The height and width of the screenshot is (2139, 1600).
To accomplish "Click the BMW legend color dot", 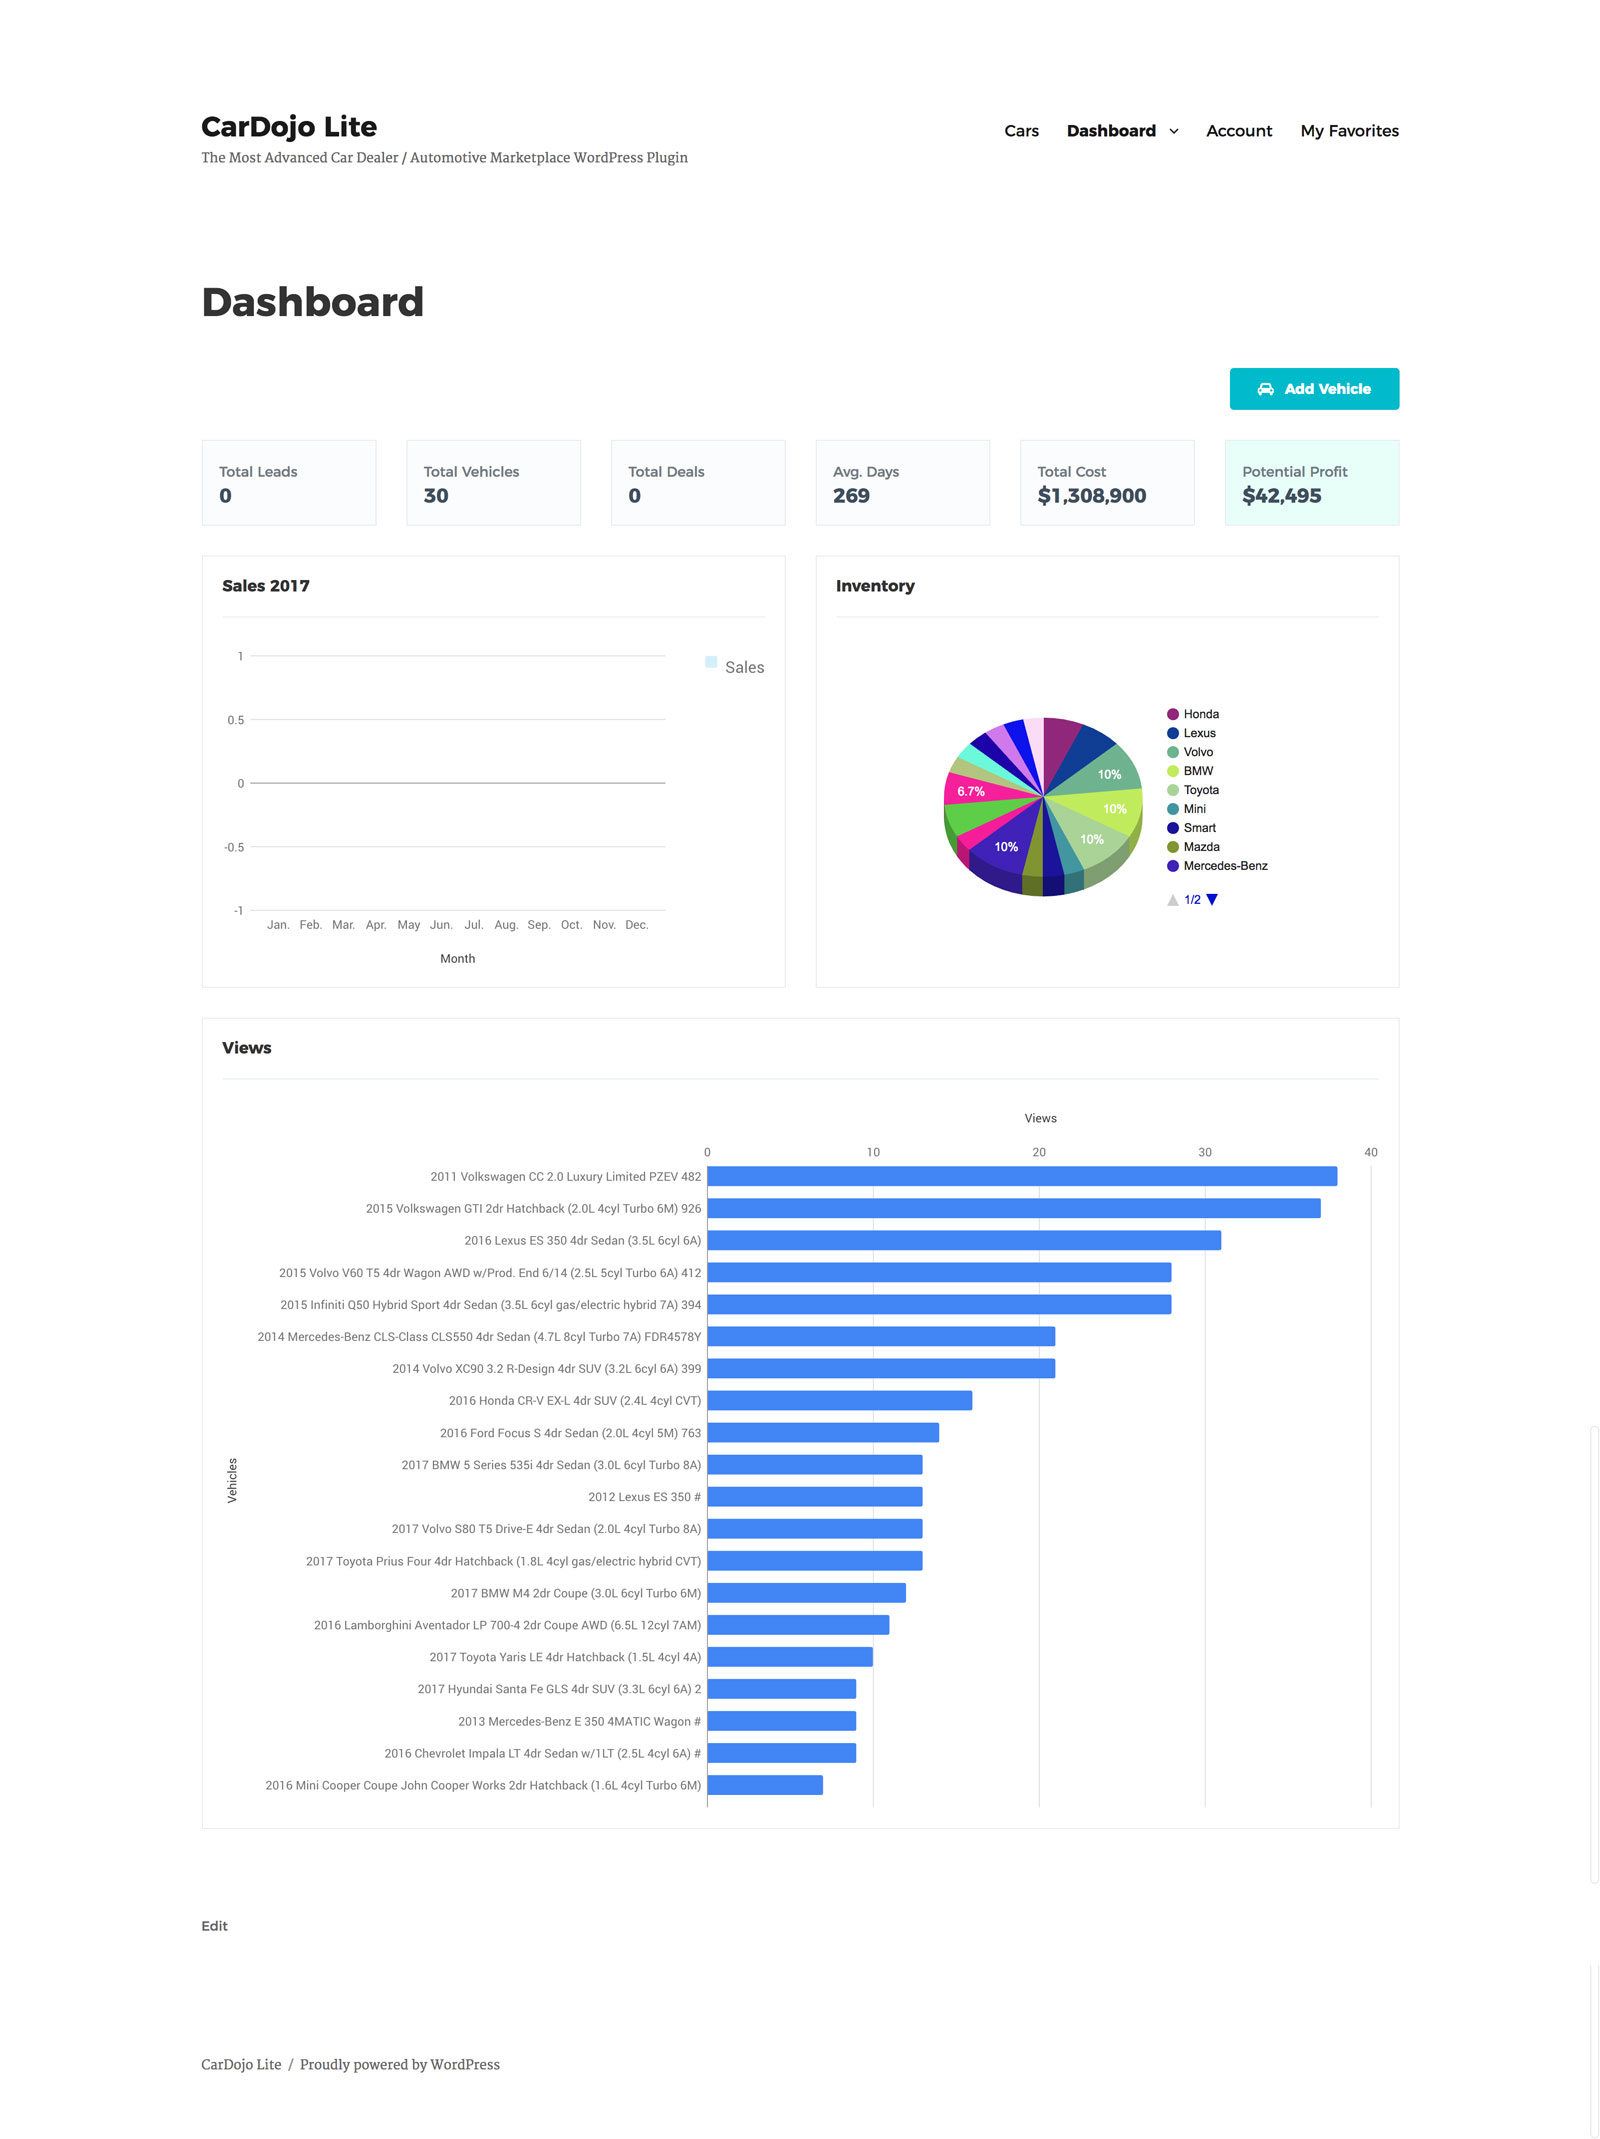I will (x=1173, y=771).
